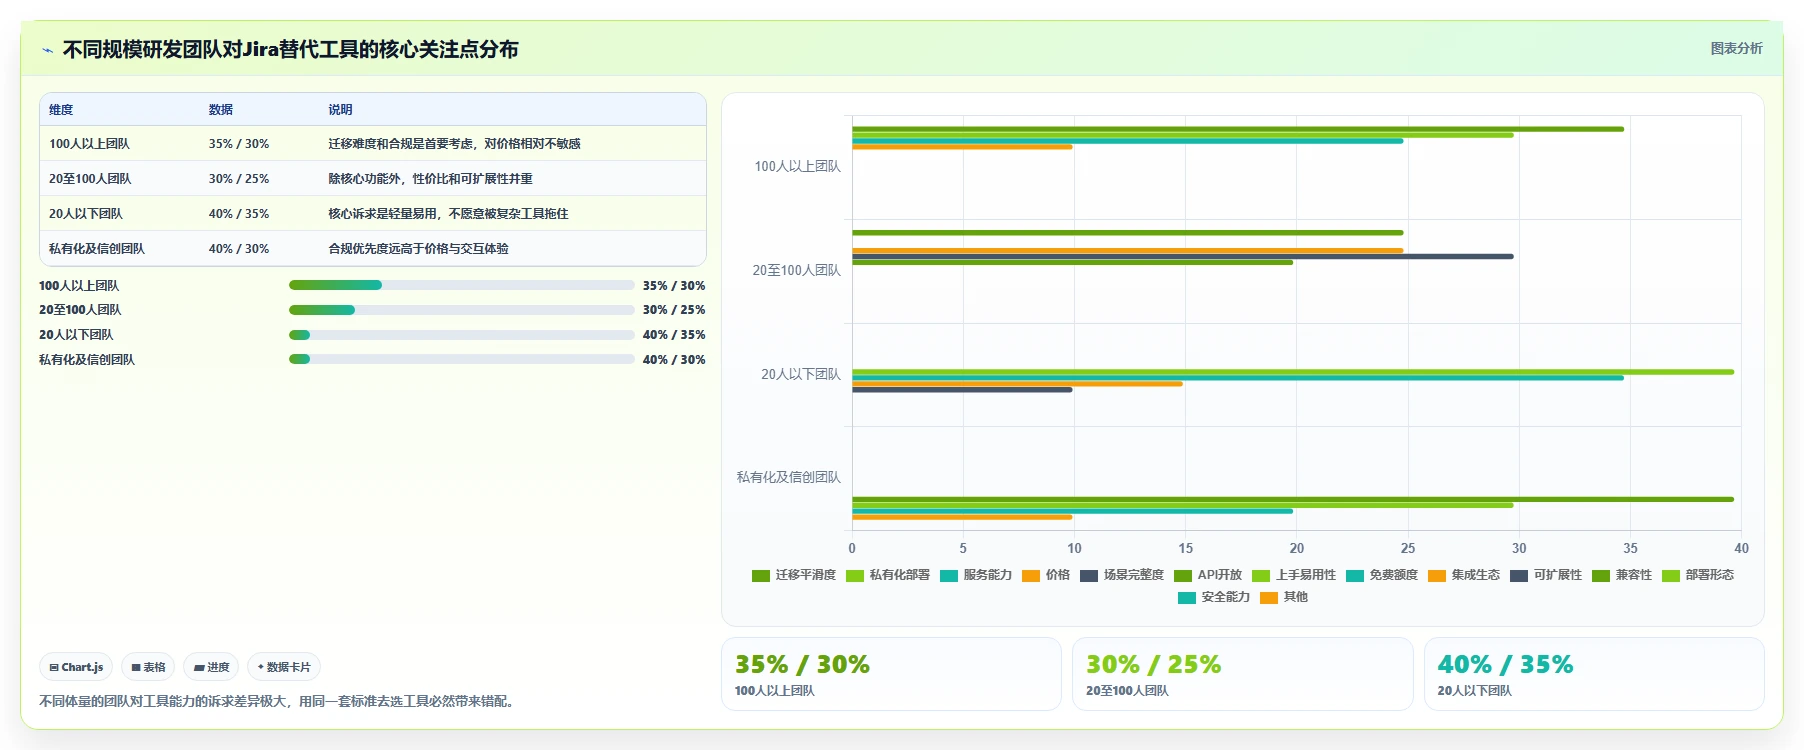Click the 私有化及信创团队 progress bar

[461, 359]
